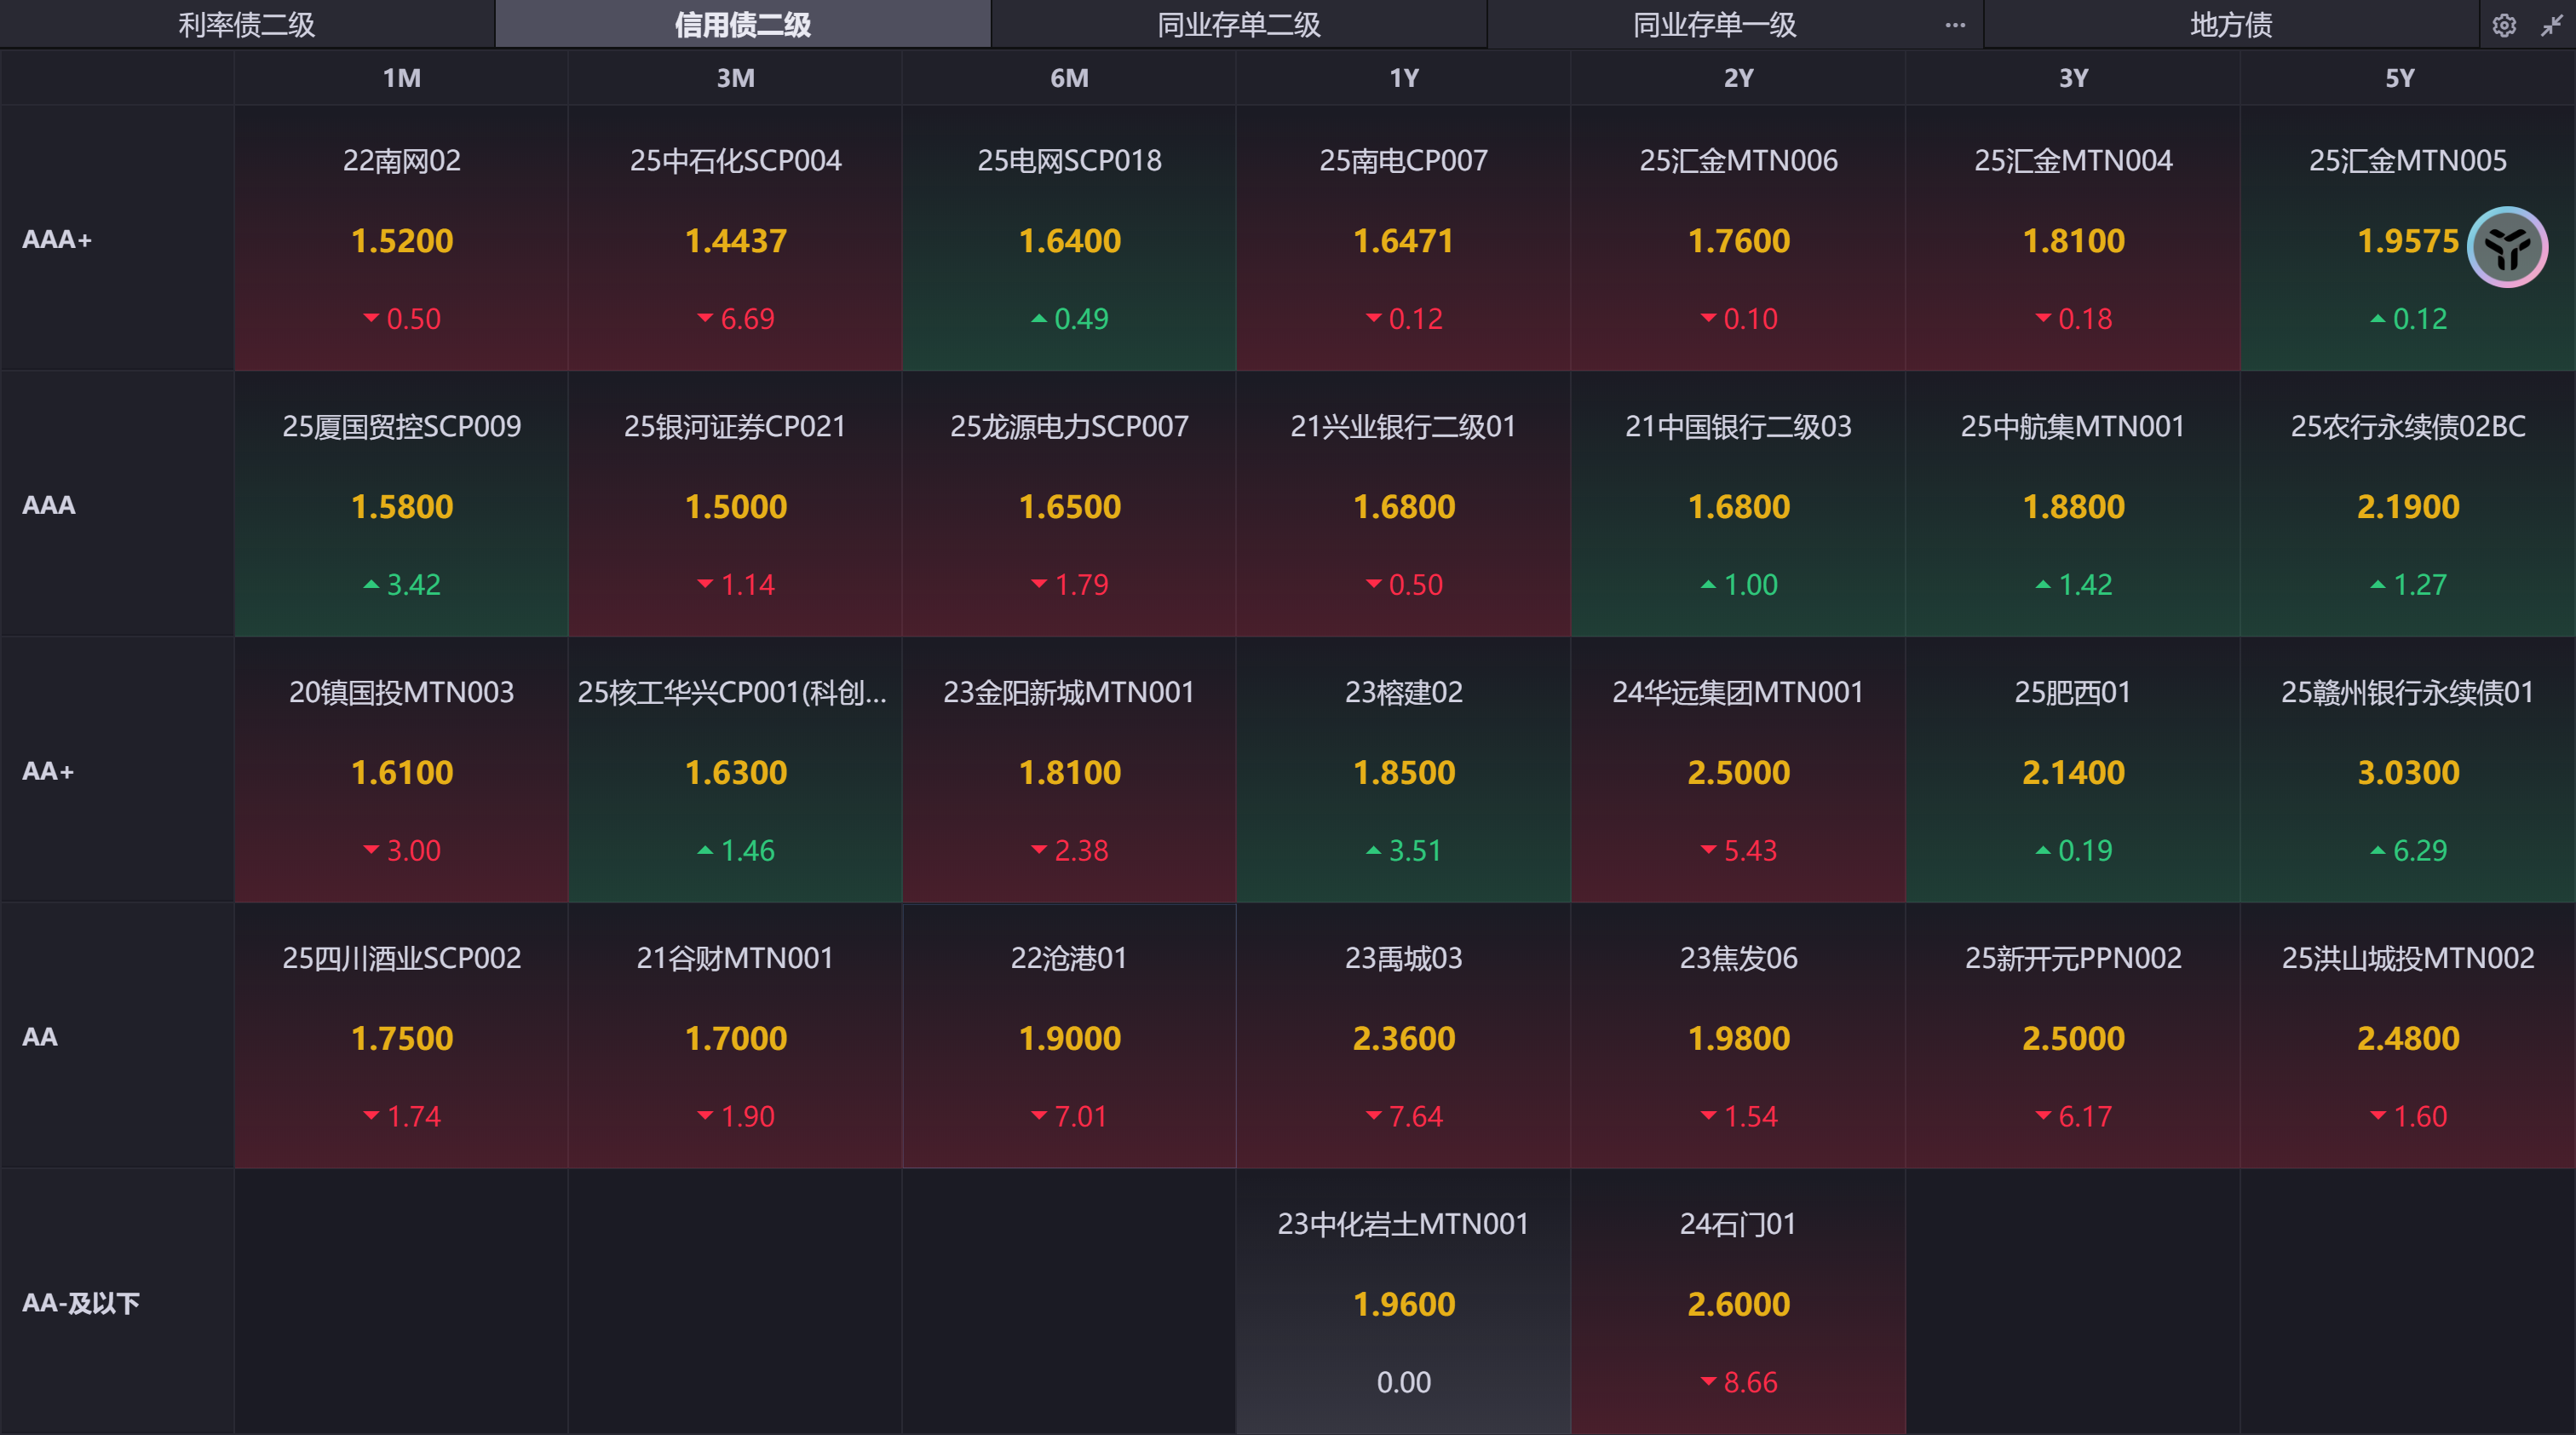
Task: Open the 22沧港01 bond cell
Action: pyautogui.click(x=1069, y=1036)
